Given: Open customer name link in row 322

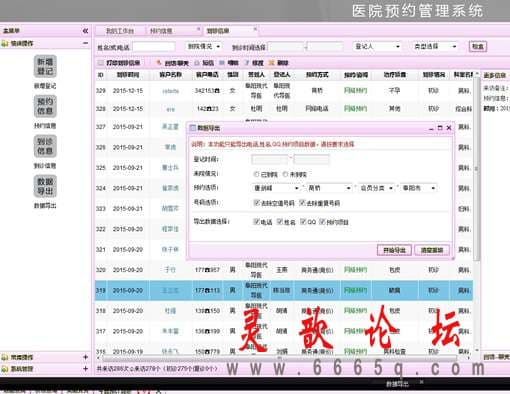Looking at the screenshot, I should click(170, 229).
